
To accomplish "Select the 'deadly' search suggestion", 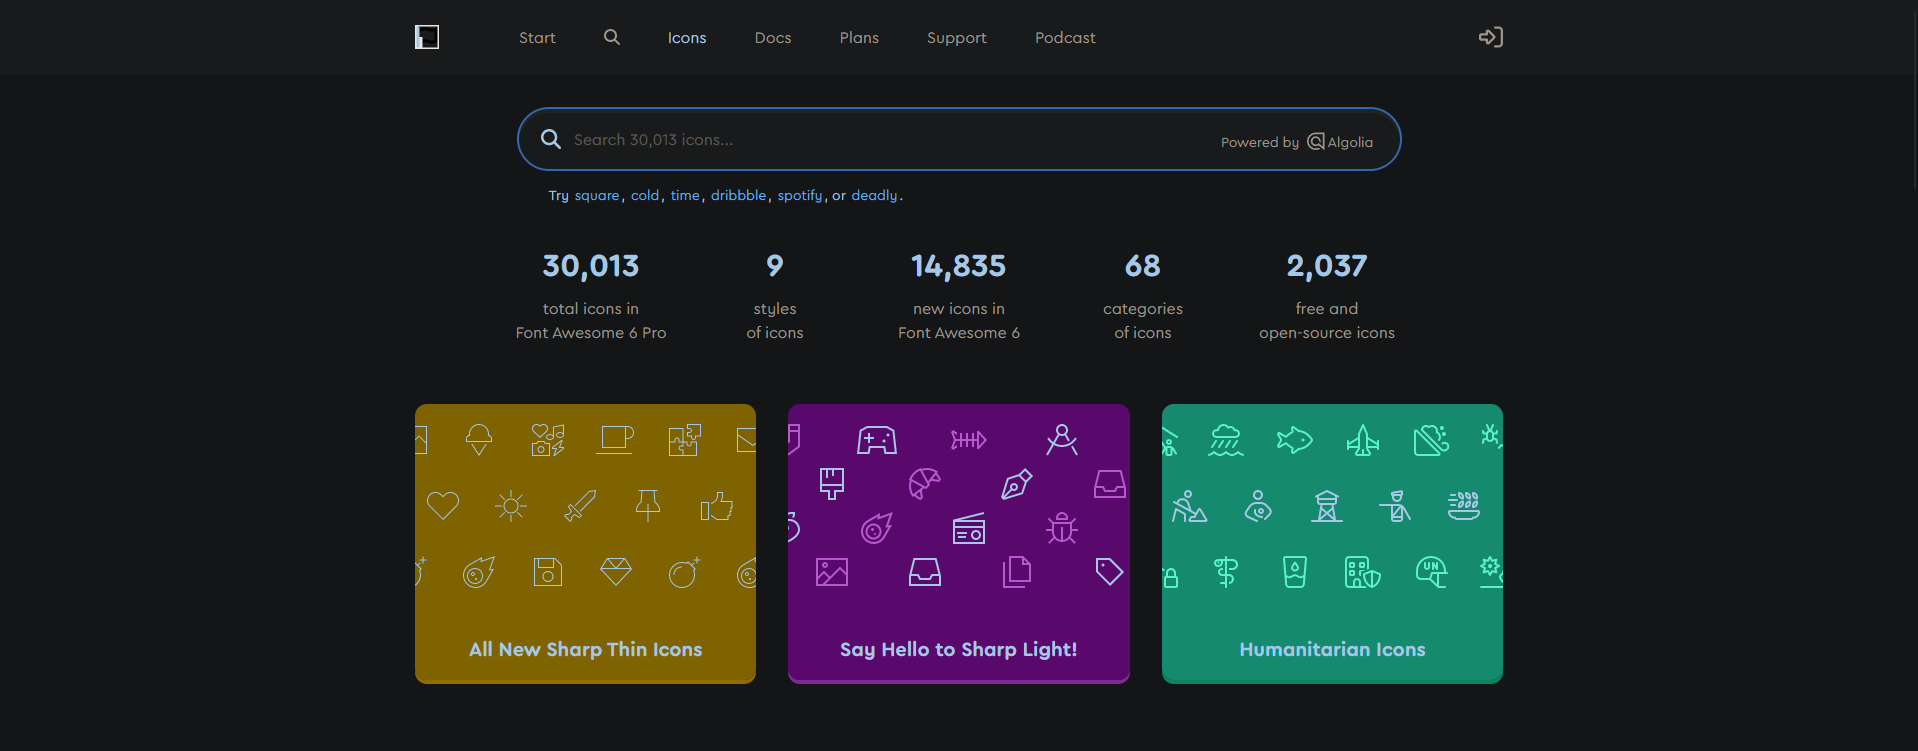I will [x=874, y=196].
